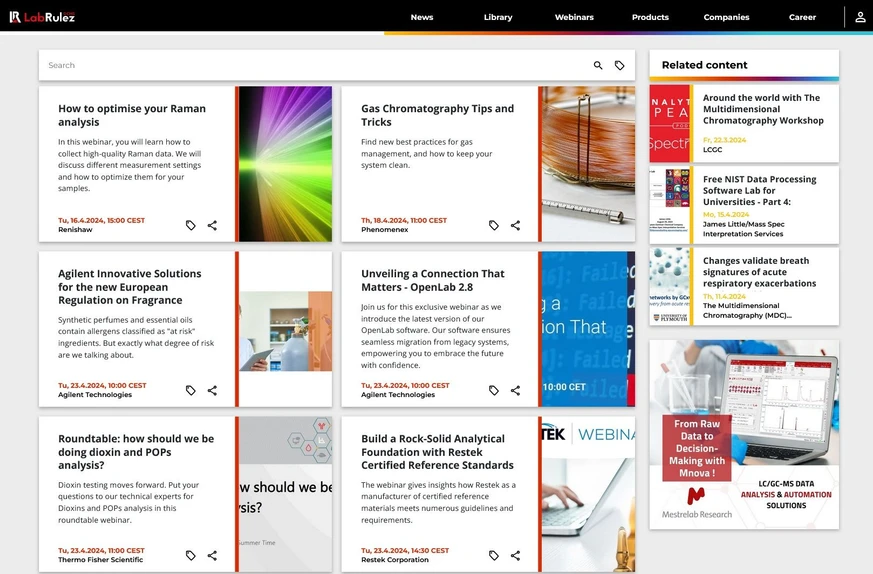This screenshot has width=873, height=574.
Task: Click 'Th, 11.4.2024' date
Action: [x=724, y=296]
